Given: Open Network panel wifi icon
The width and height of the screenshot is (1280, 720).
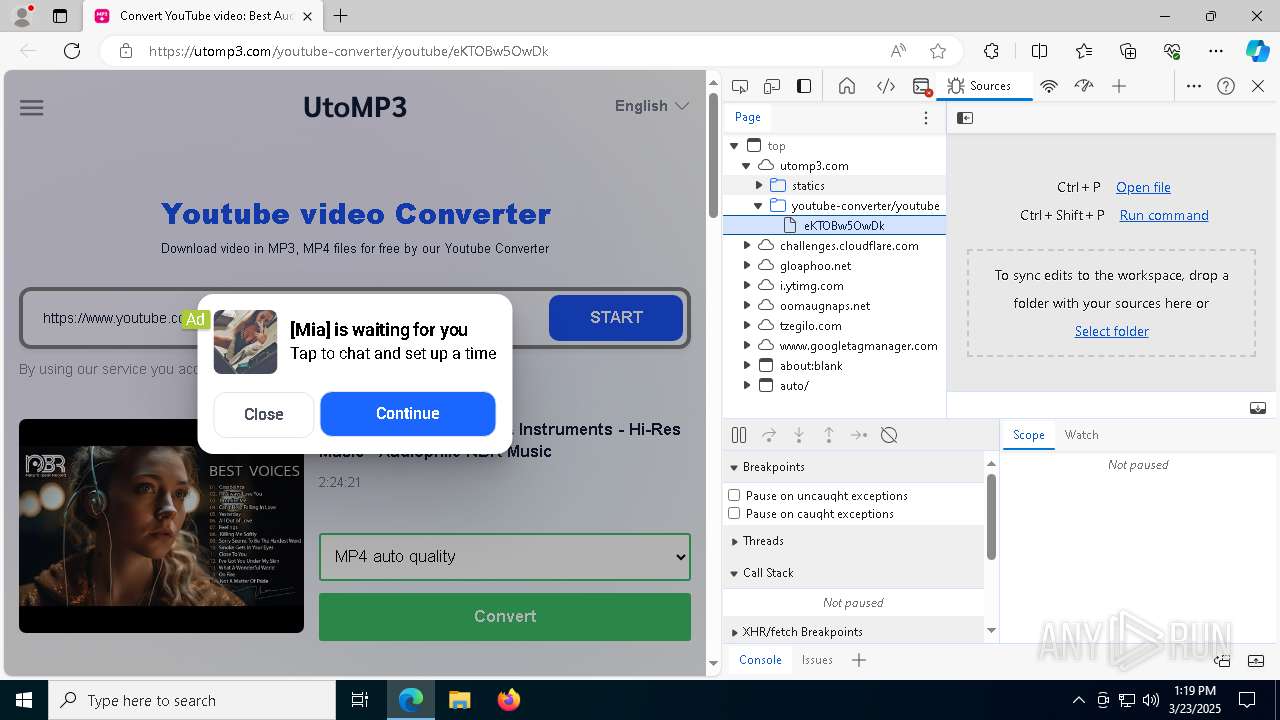Looking at the screenshot, I should 1049,86.
